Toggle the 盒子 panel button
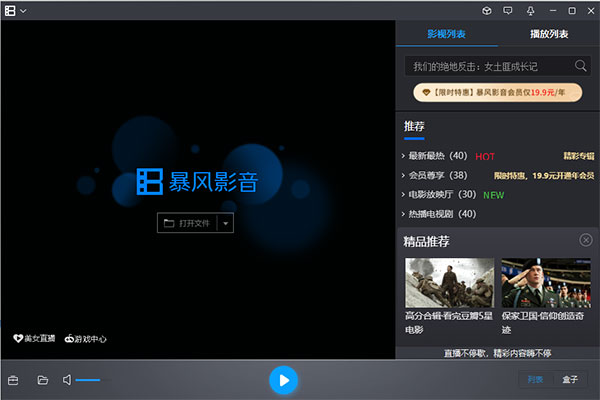Image resolution: width=600 pixels, height=400 pixels. (570, 379)
